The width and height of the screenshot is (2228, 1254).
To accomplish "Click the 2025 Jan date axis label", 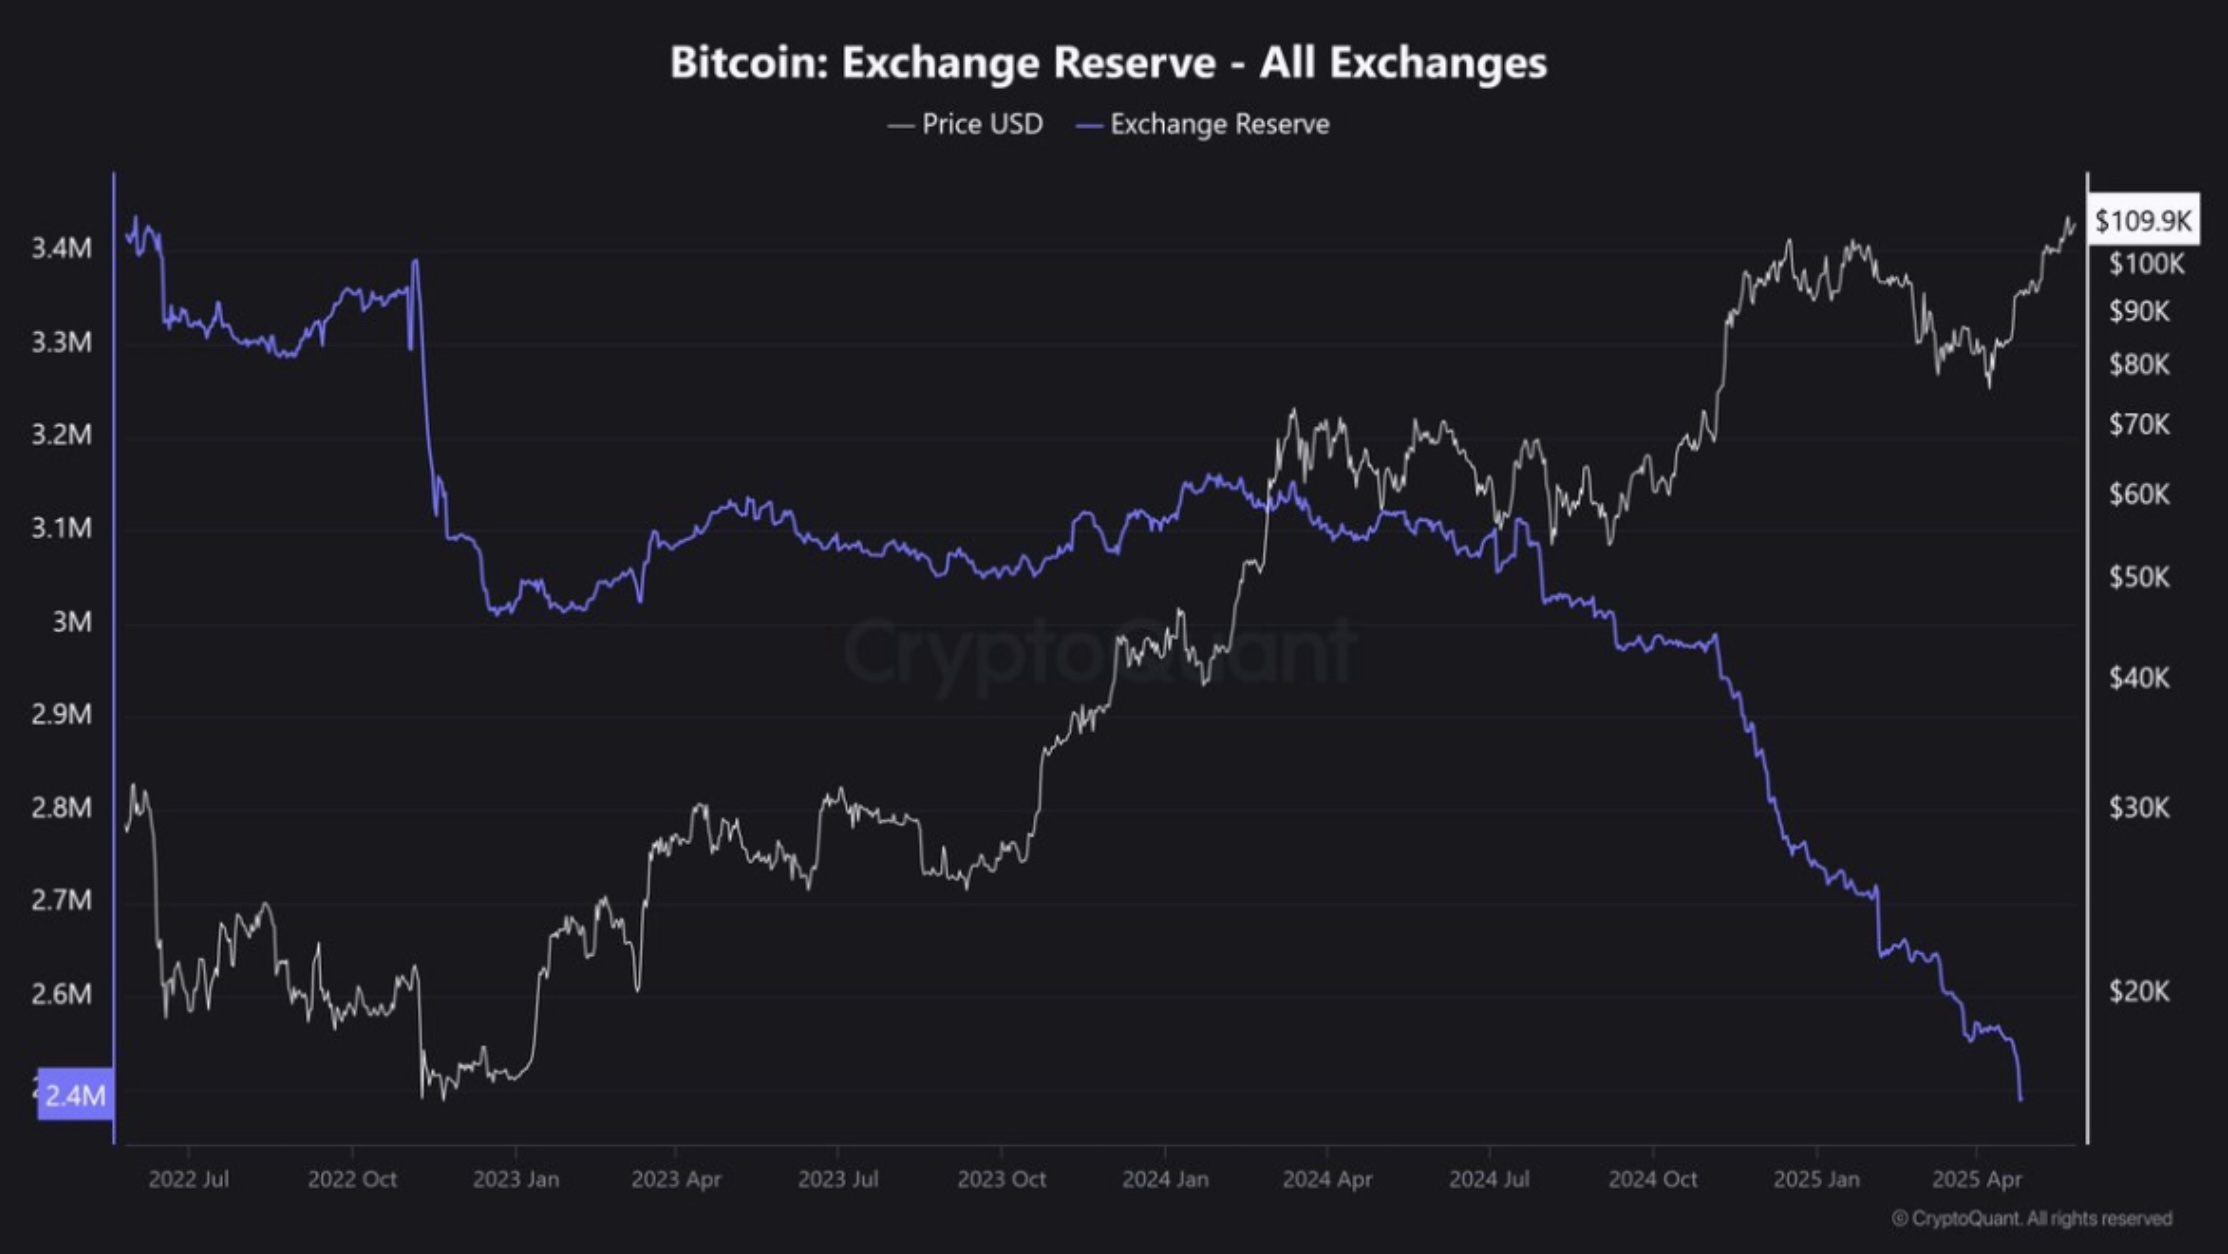I will 1816,1179.
